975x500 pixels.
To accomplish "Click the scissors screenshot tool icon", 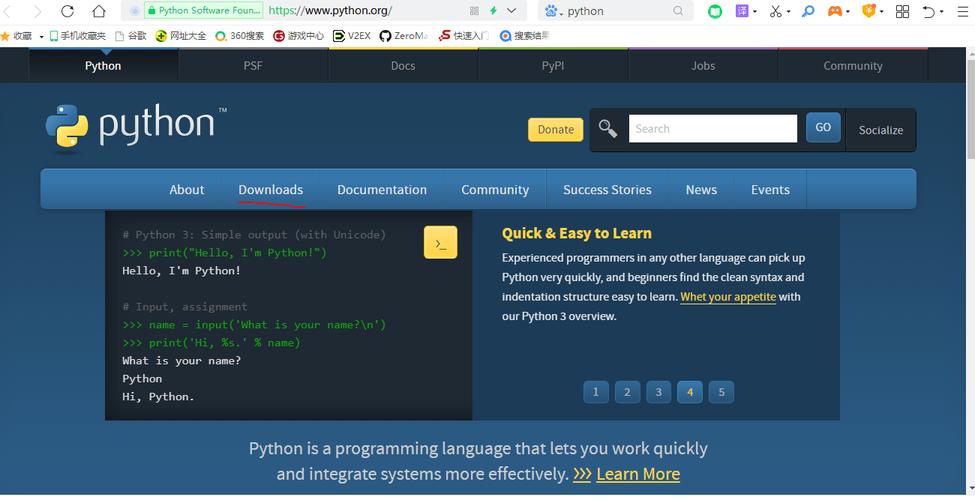I will coord(775,11).
